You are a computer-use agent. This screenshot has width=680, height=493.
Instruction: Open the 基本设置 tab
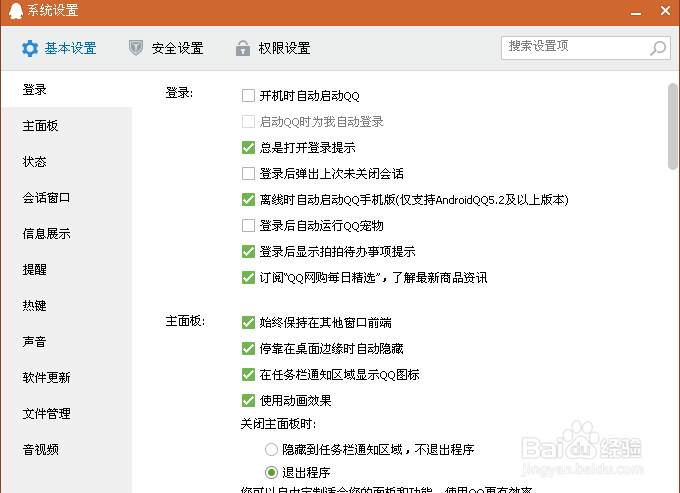[x=59, y=48]
